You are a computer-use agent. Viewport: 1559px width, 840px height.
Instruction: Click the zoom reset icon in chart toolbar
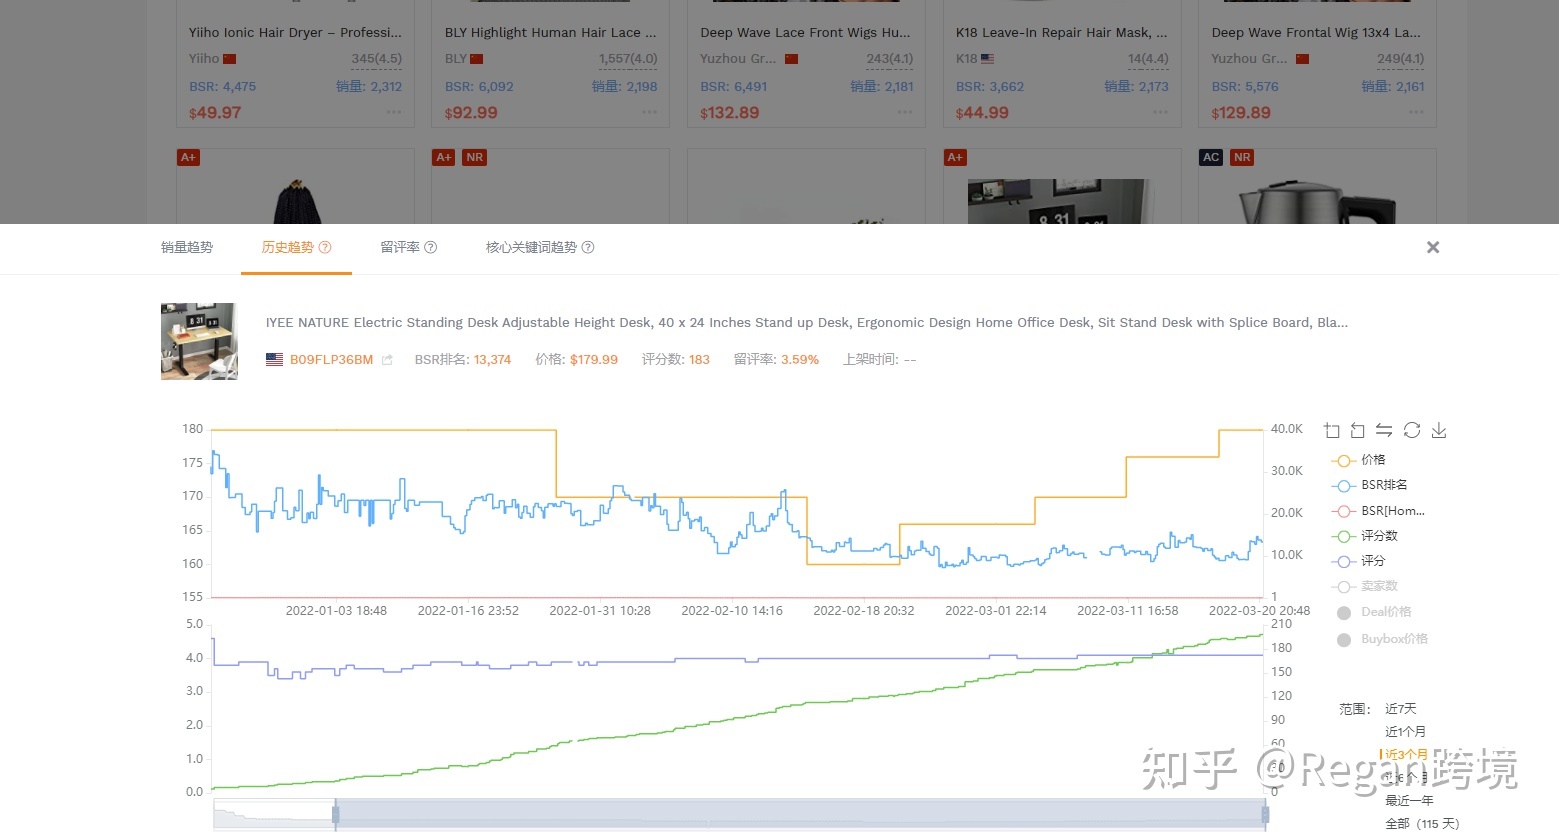(1357, 431)
